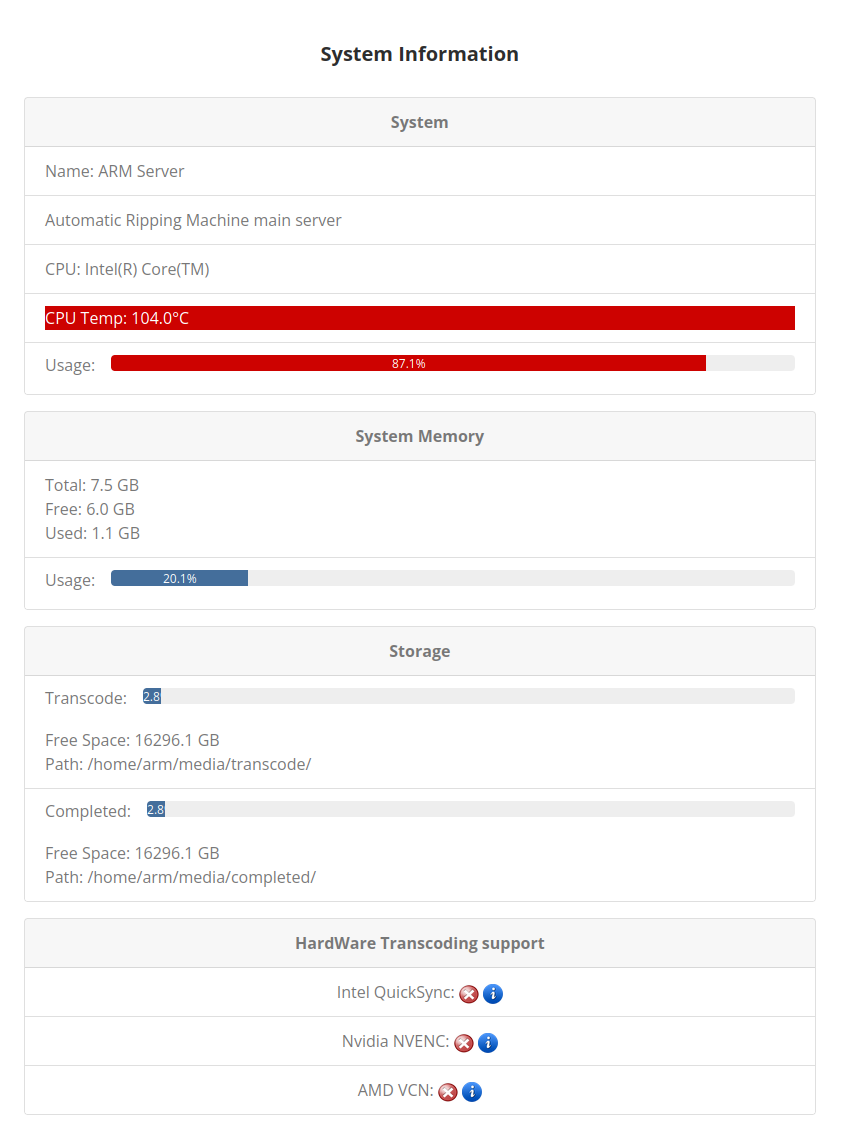The height and width of the screenshot is (1129, 865).
Task: Open the Nvidia NVENC info icon
Action: (487, 1042)
